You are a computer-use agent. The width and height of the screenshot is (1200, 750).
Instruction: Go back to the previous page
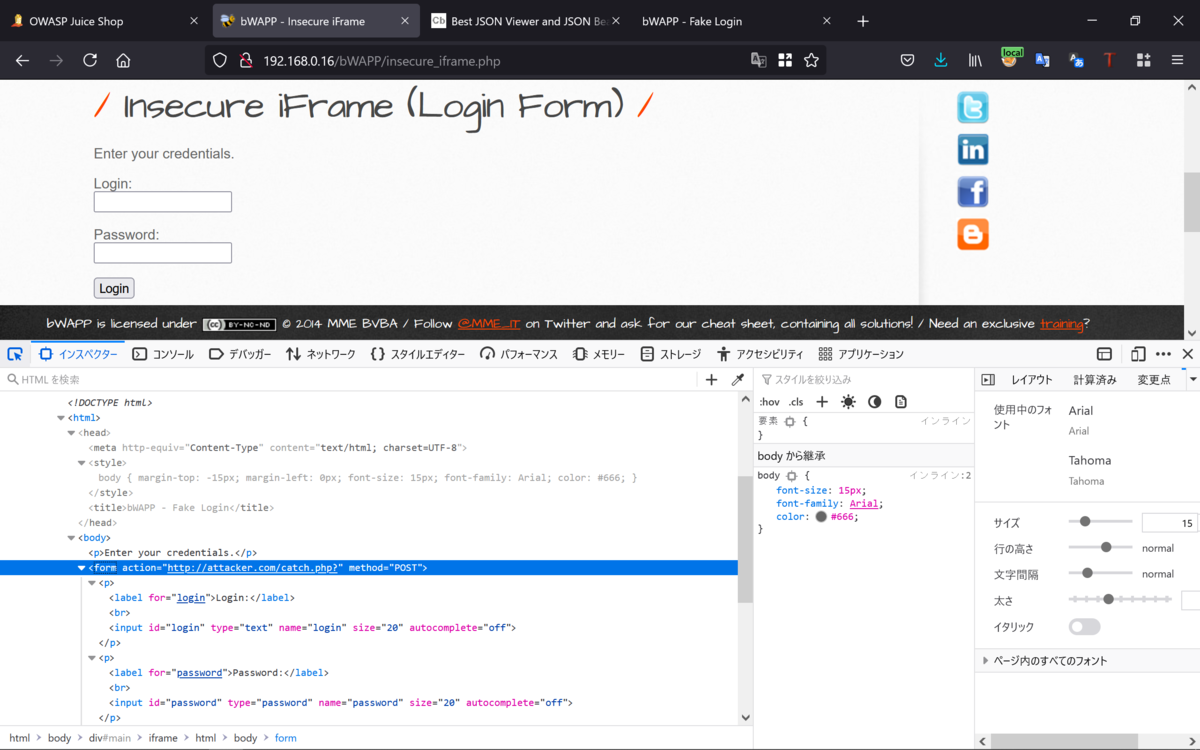22,60
